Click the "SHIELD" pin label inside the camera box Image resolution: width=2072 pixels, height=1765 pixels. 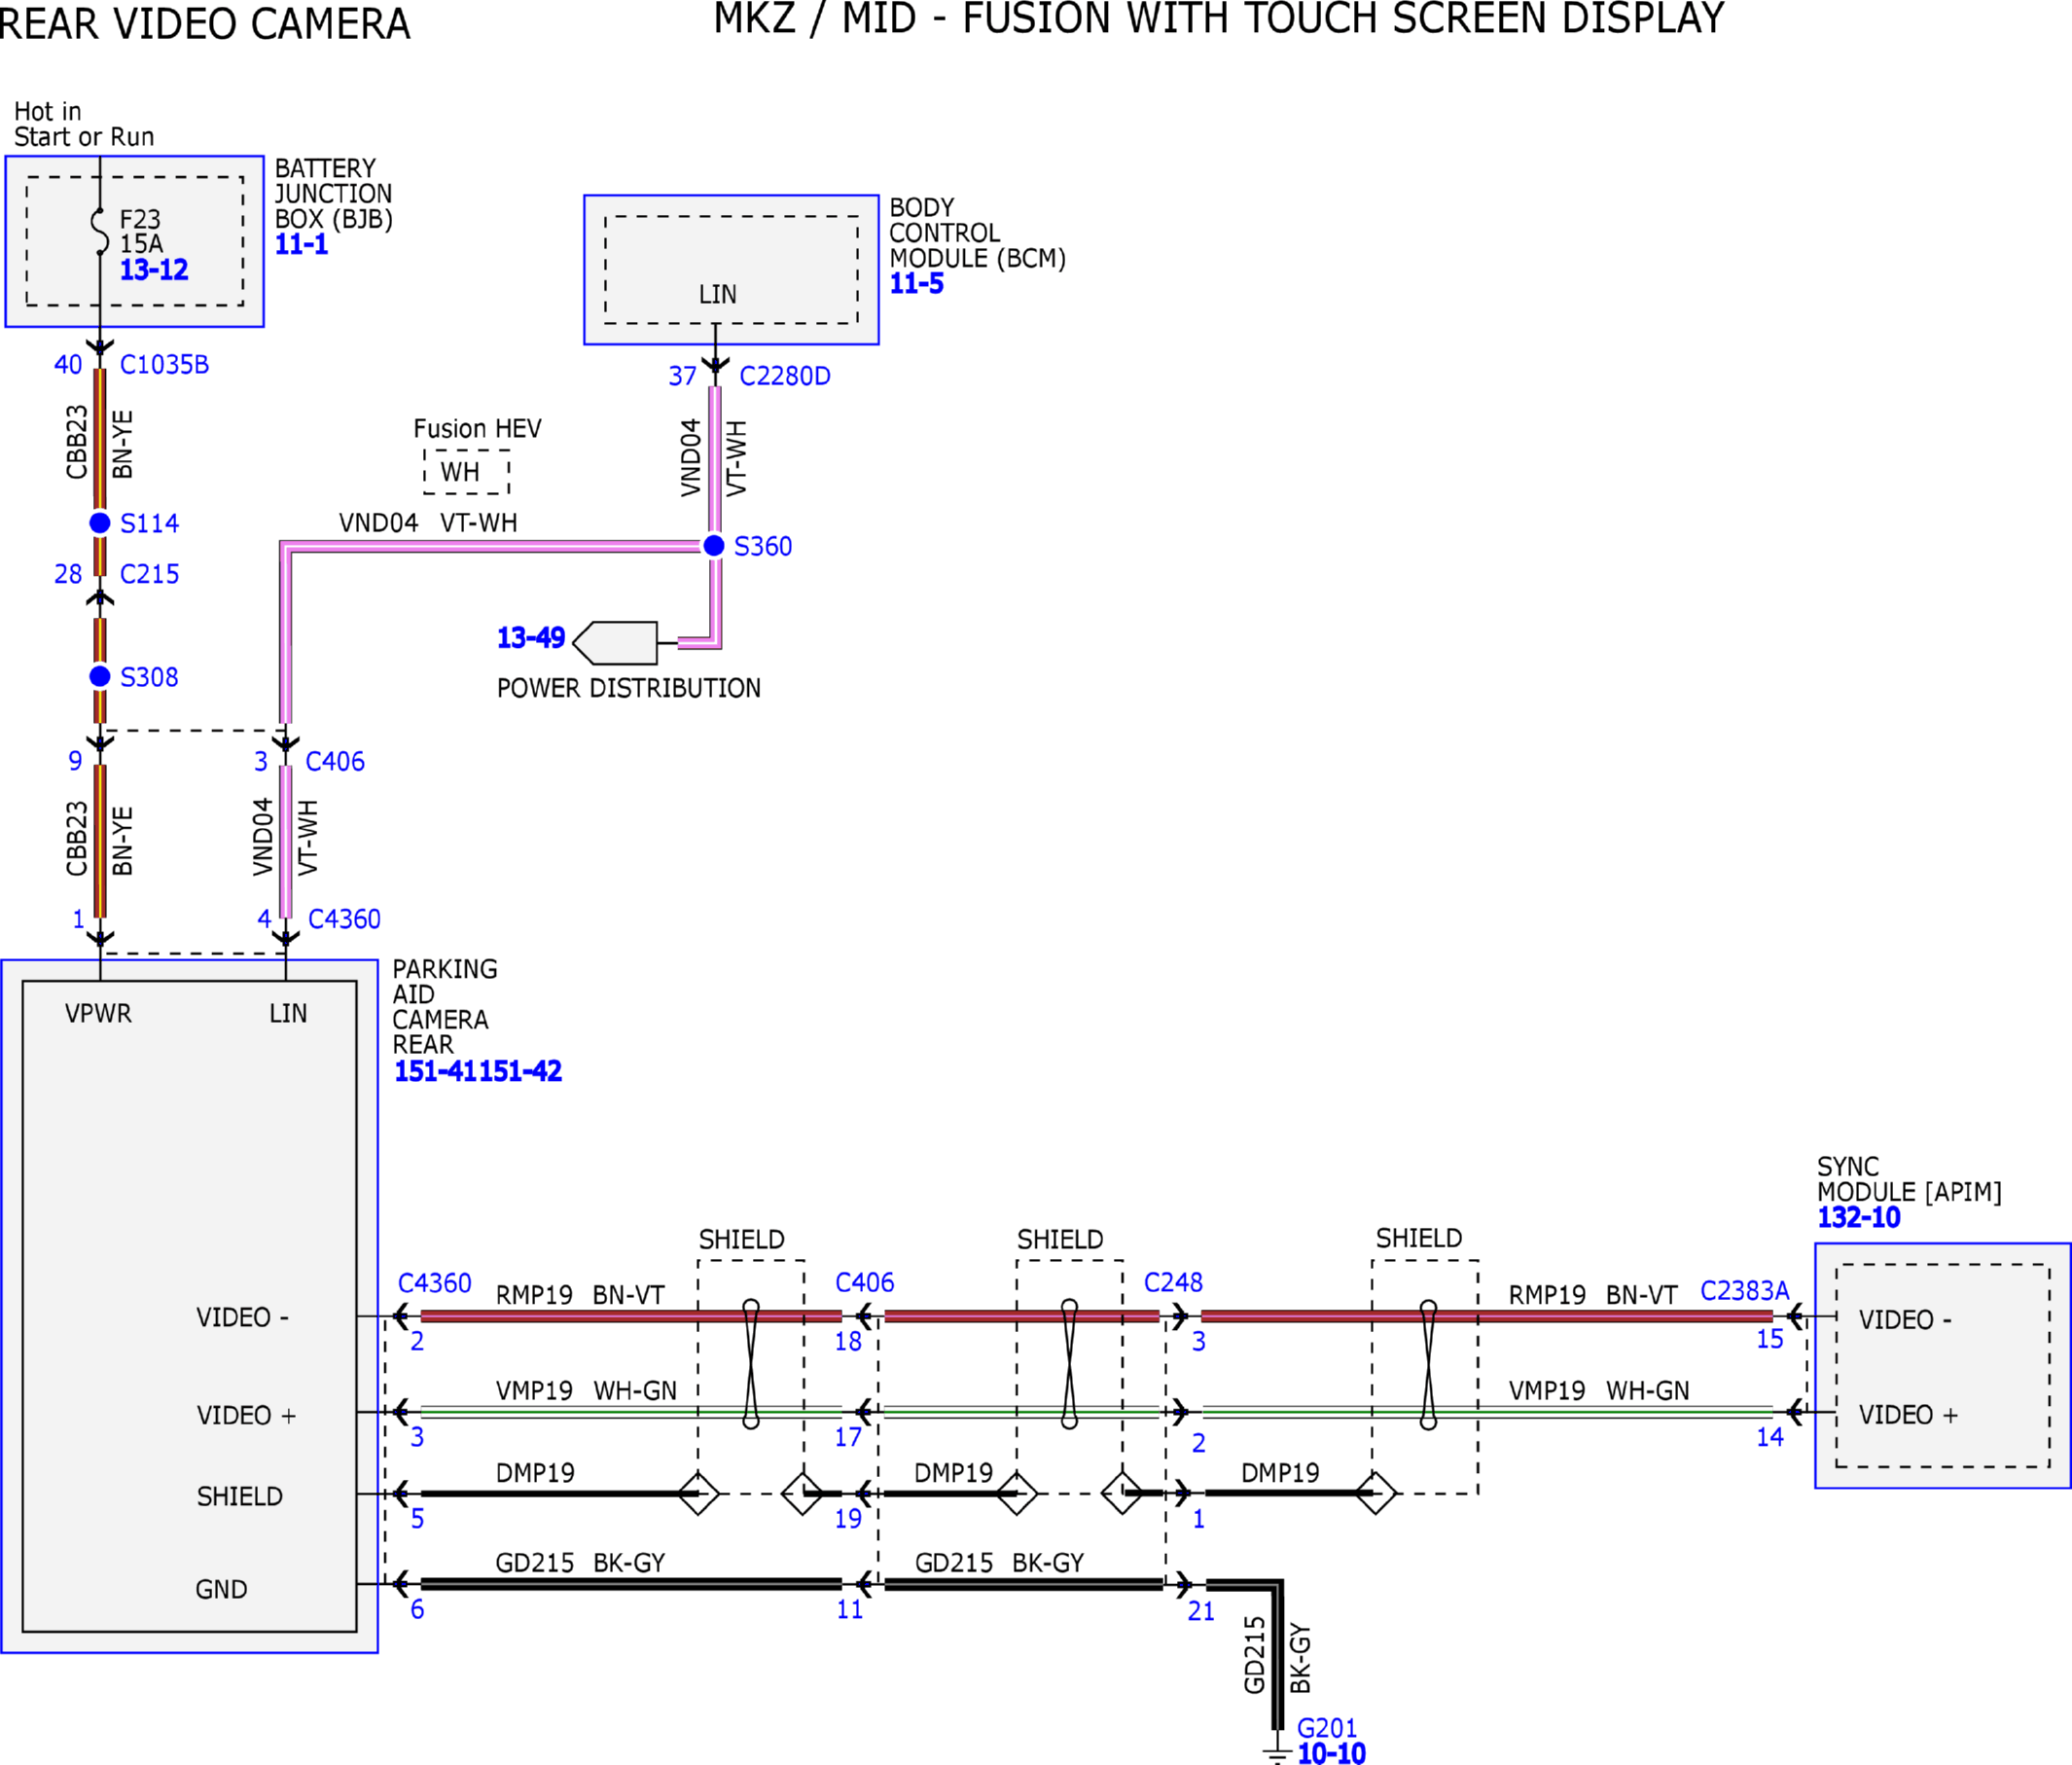tap(240, 1496)
